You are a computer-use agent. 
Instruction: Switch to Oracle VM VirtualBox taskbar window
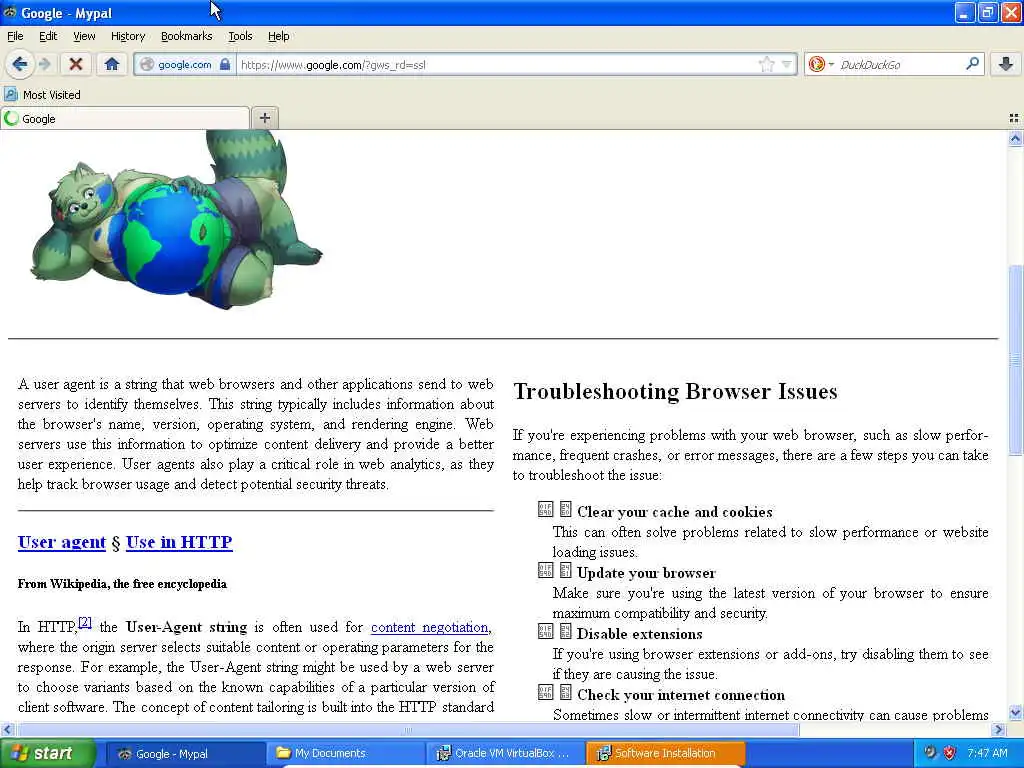505,754
